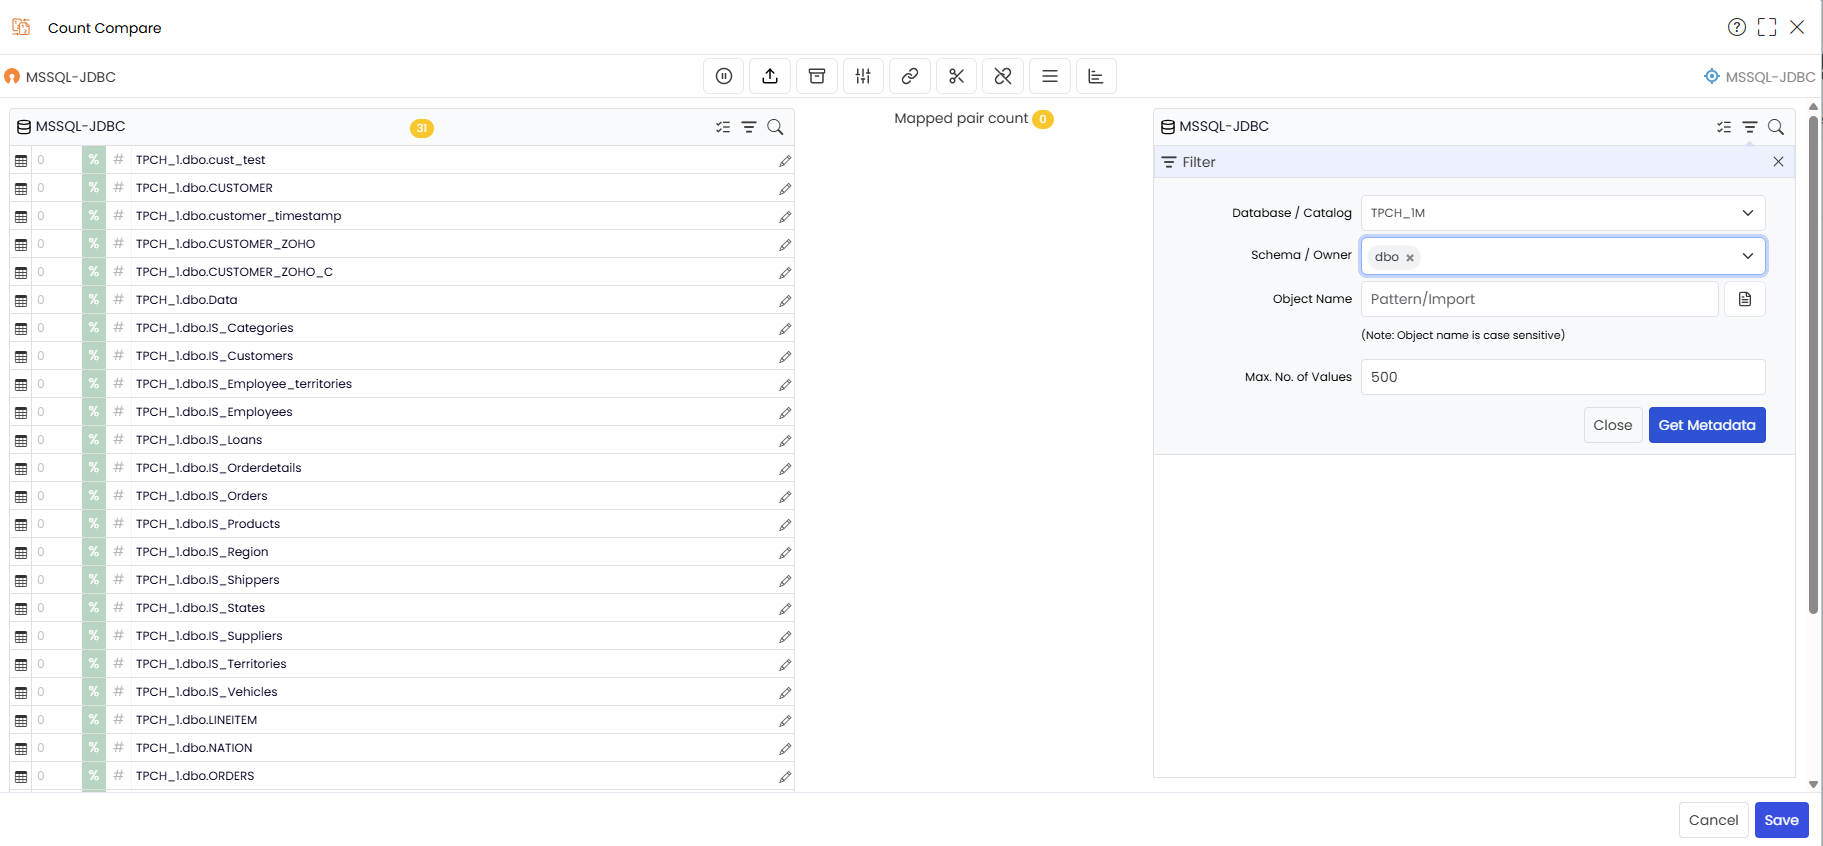Click the hamburger lines icon in toolbar

coord(1050,76)
